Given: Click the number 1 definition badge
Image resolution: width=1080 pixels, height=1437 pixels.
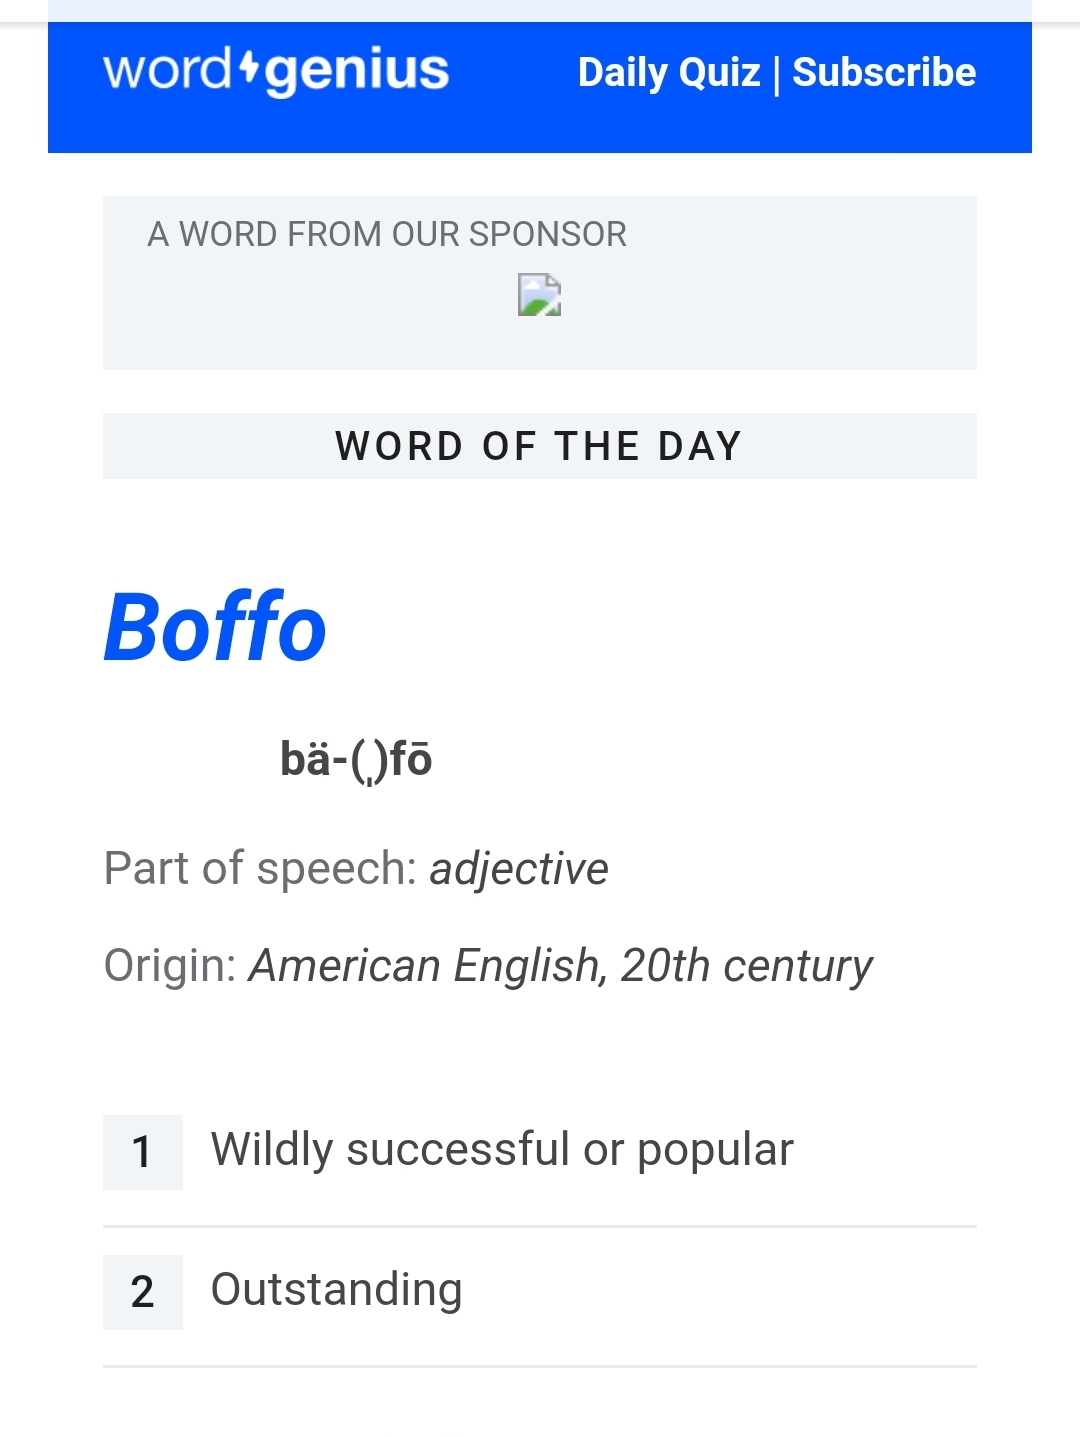Looking at the screenshot, I should tap(142, 1151).
